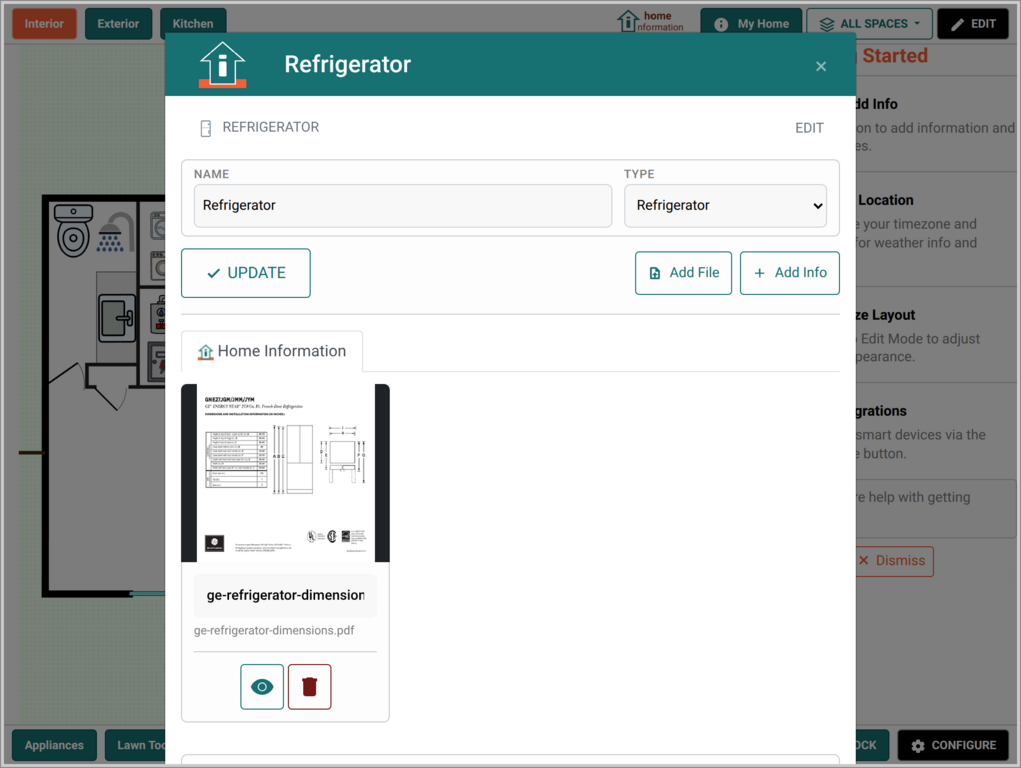Click the Add File button

click(683, 273)
